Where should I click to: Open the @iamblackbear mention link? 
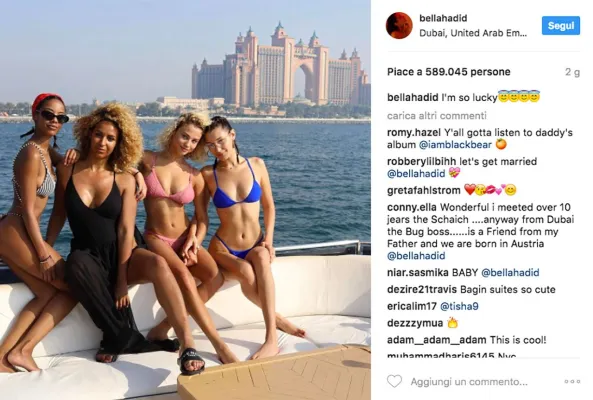tap(455, 145)
